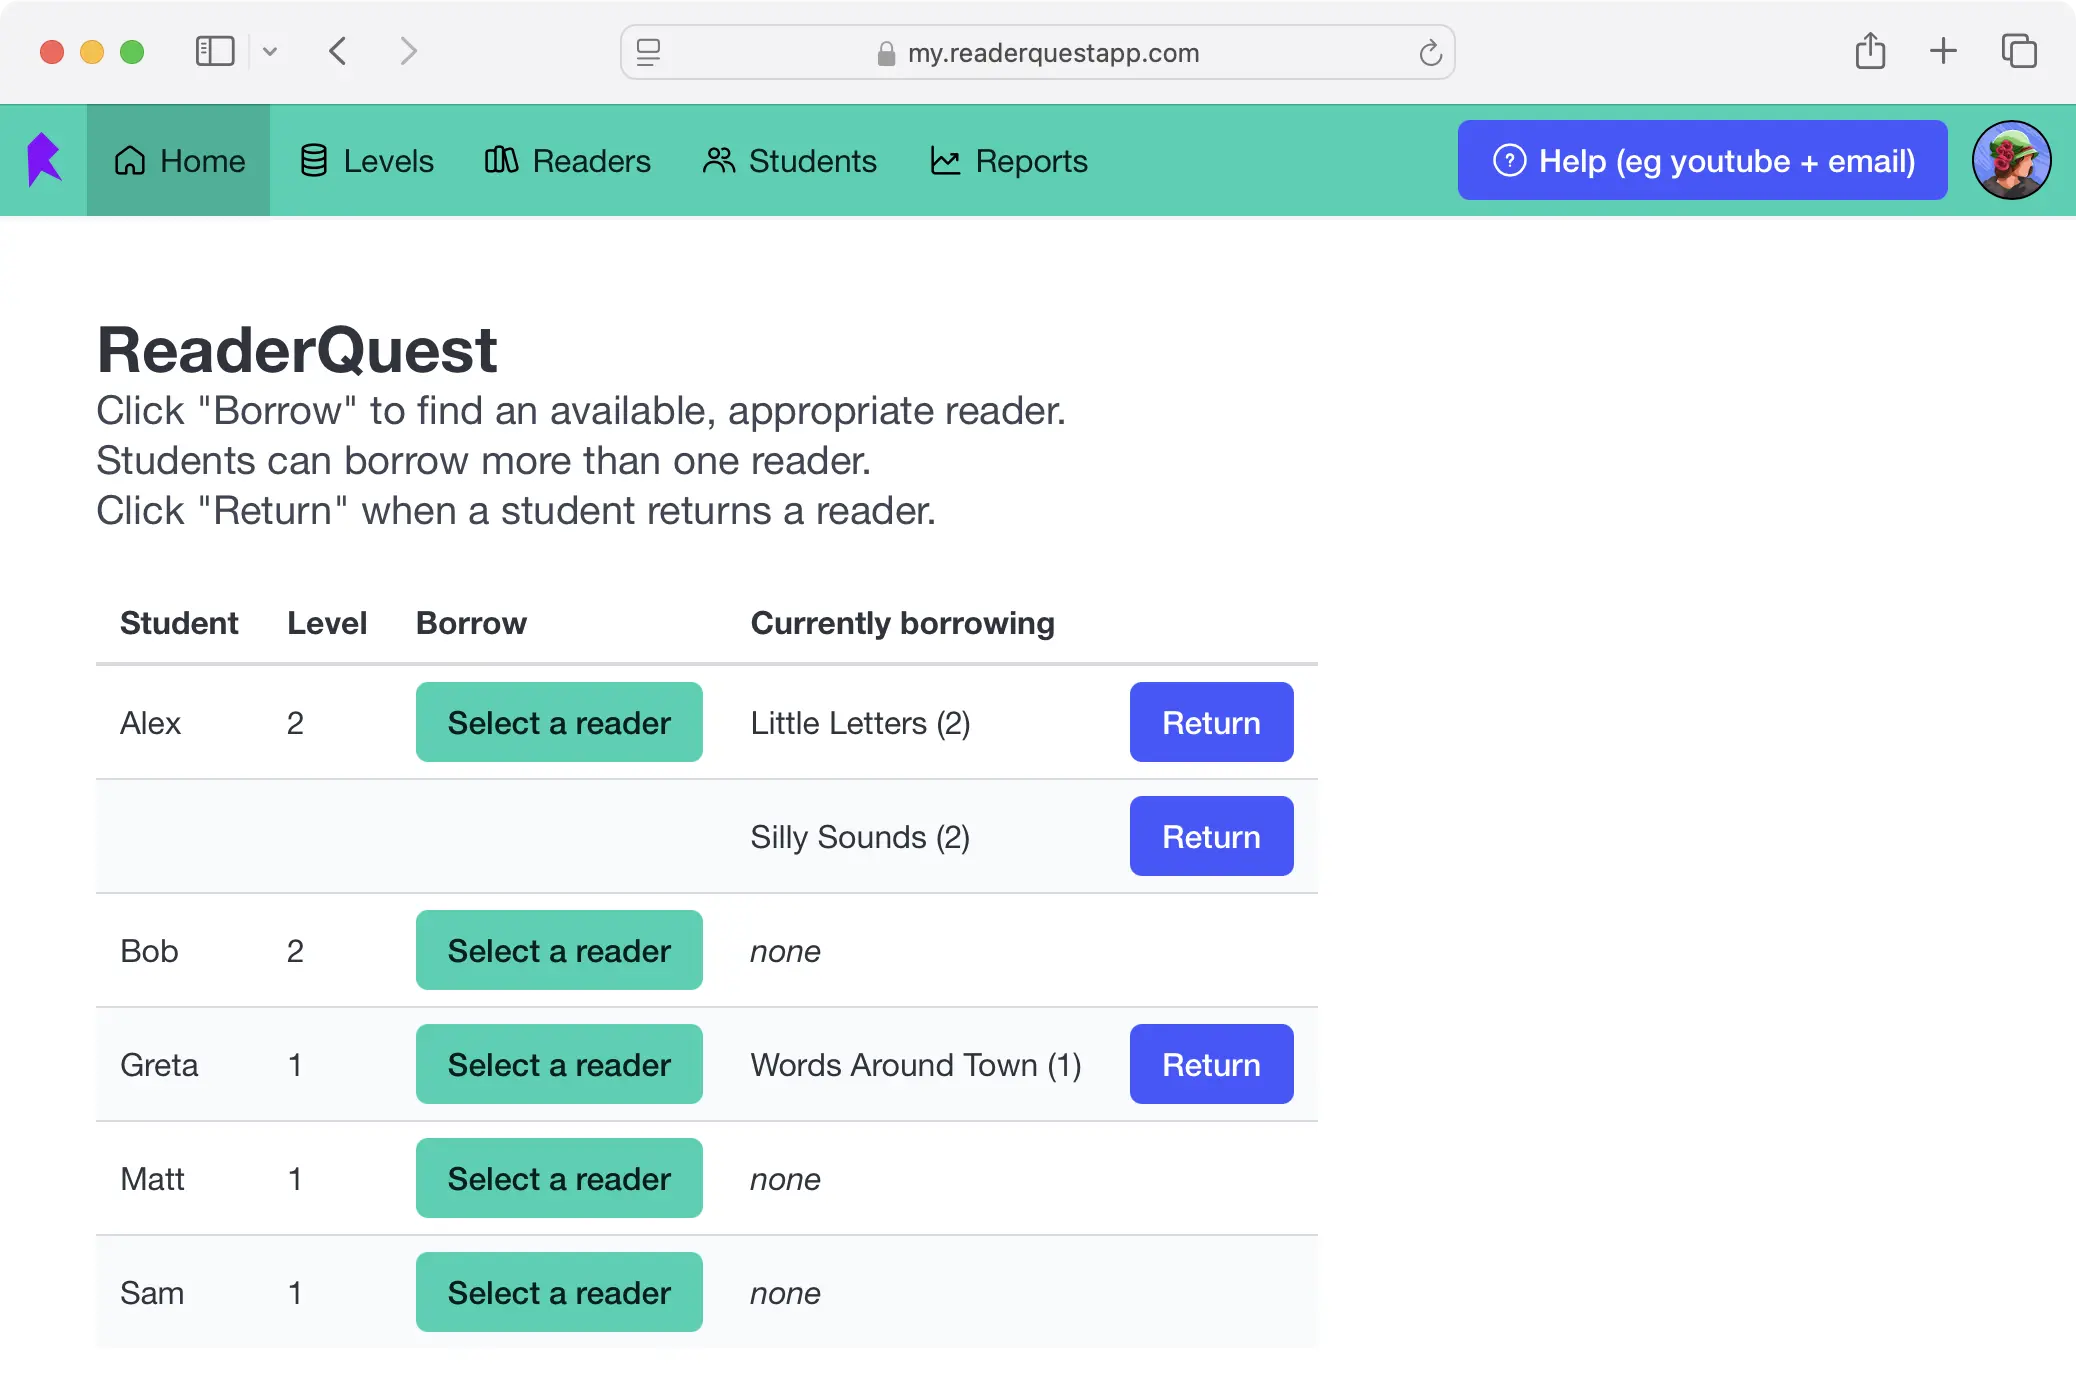This screenshot has height=1400, width=2076.
Task: Click the purple ReaderQuest logo icon
Action: pyautogui.click(x=44, y=160)
